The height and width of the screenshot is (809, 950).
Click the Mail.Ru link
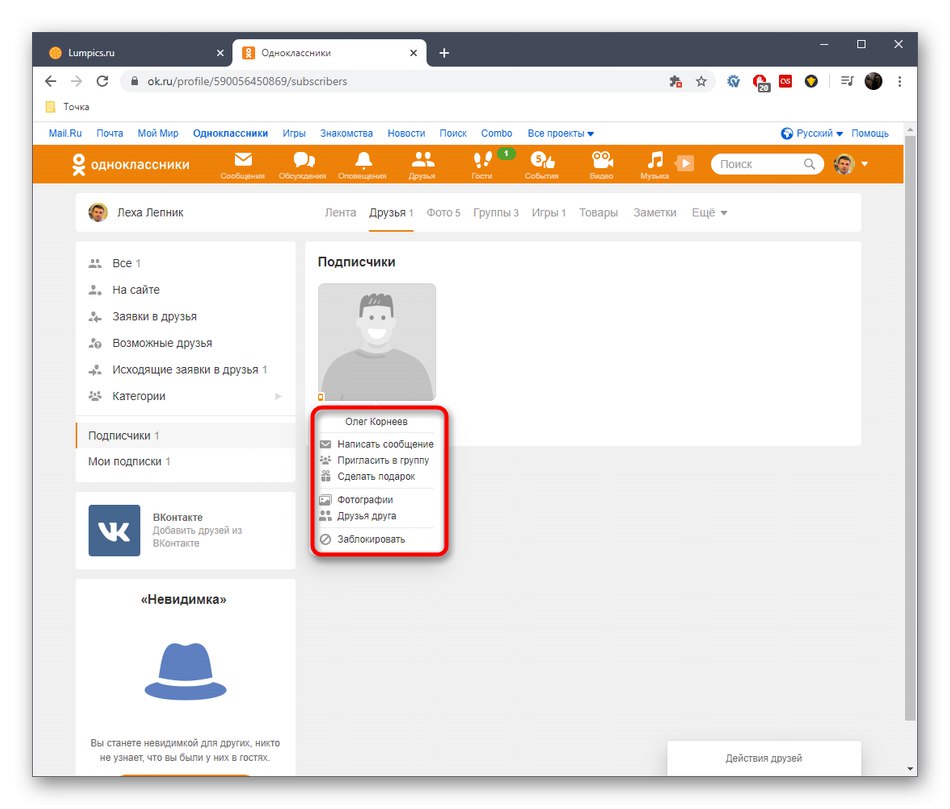coord(65,133)
